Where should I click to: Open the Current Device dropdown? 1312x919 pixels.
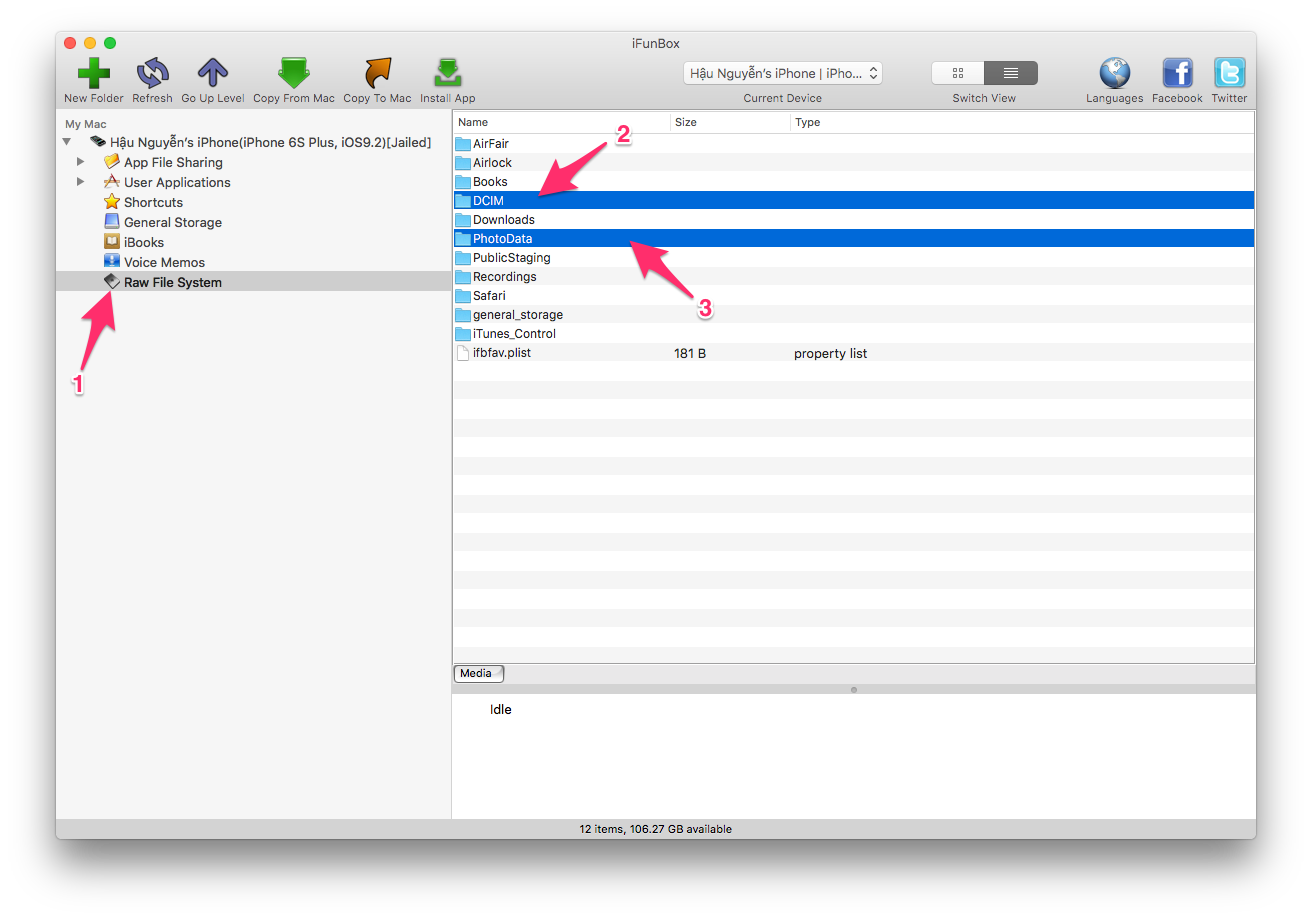tap(783, 73)
